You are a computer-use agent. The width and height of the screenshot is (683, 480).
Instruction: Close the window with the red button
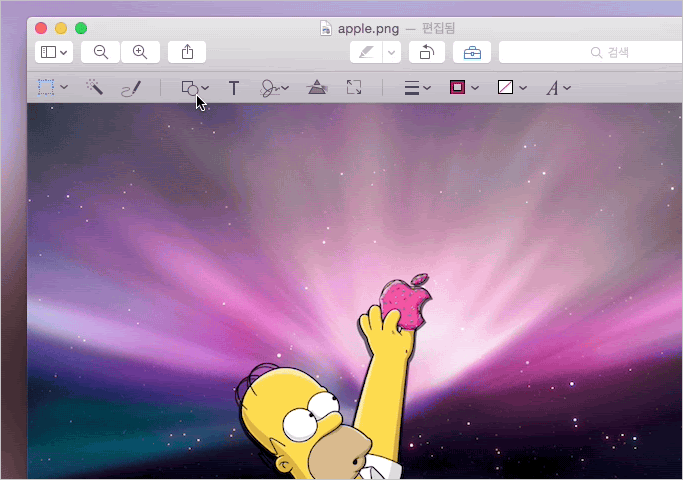tap(41, 28)
